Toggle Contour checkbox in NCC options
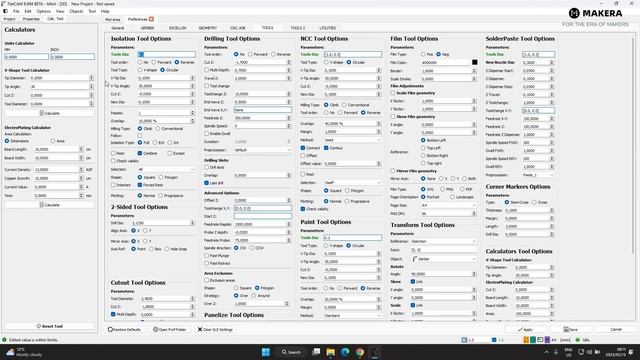640x360 pixels. coord(327,148)
